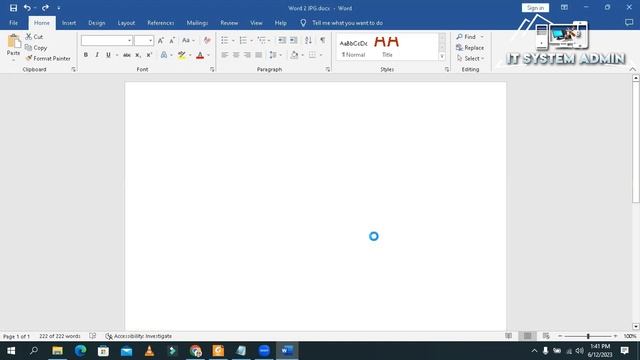
Task: Open line spacing options
Action: click(276, 55)
